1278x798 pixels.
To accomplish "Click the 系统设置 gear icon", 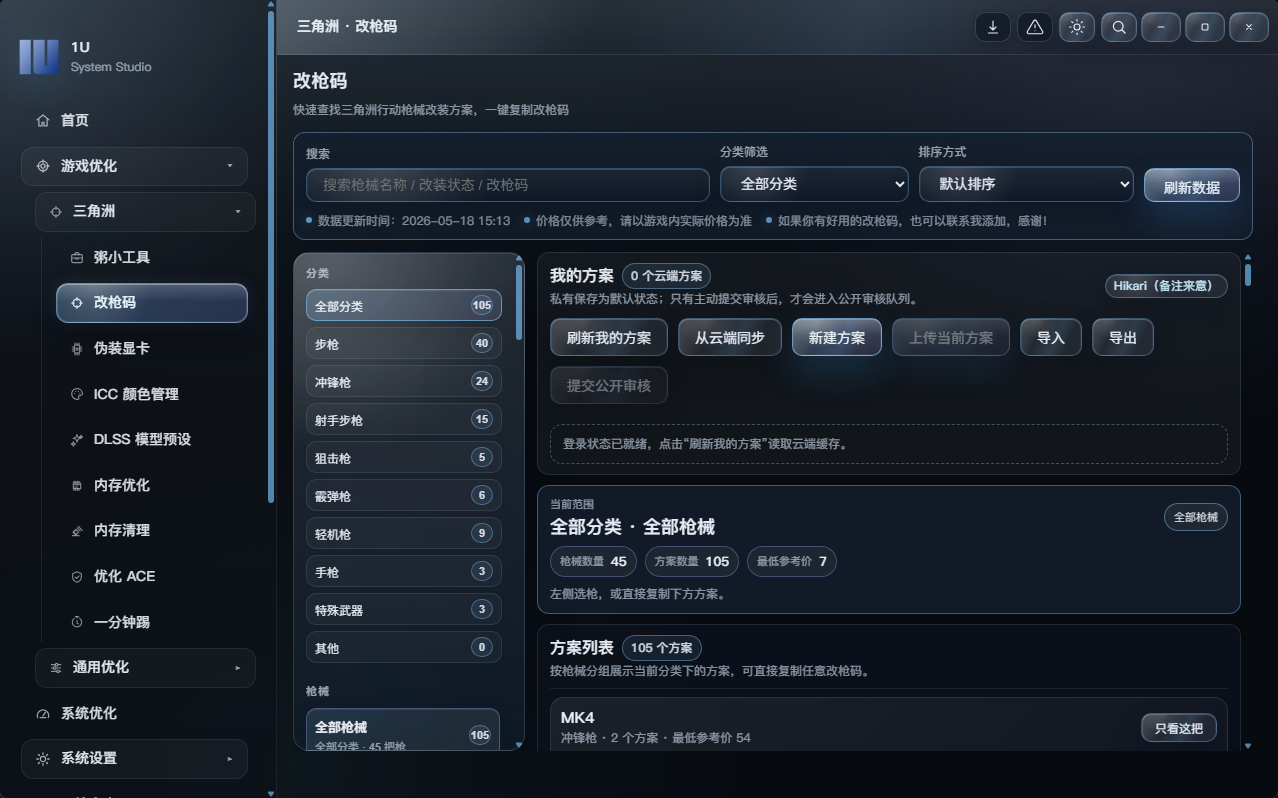I will click(x=43, y=758).
